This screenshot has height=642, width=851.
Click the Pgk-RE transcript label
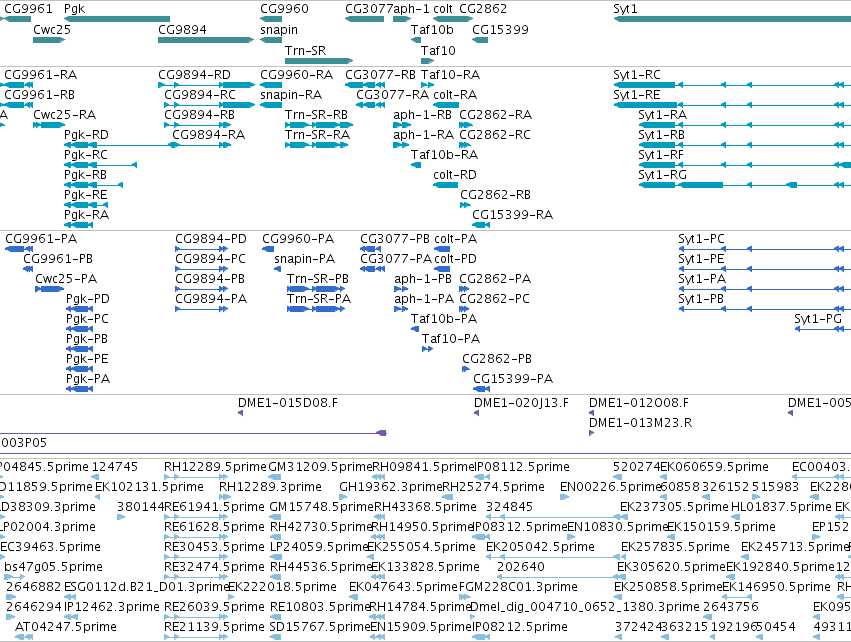click(86, 195)
